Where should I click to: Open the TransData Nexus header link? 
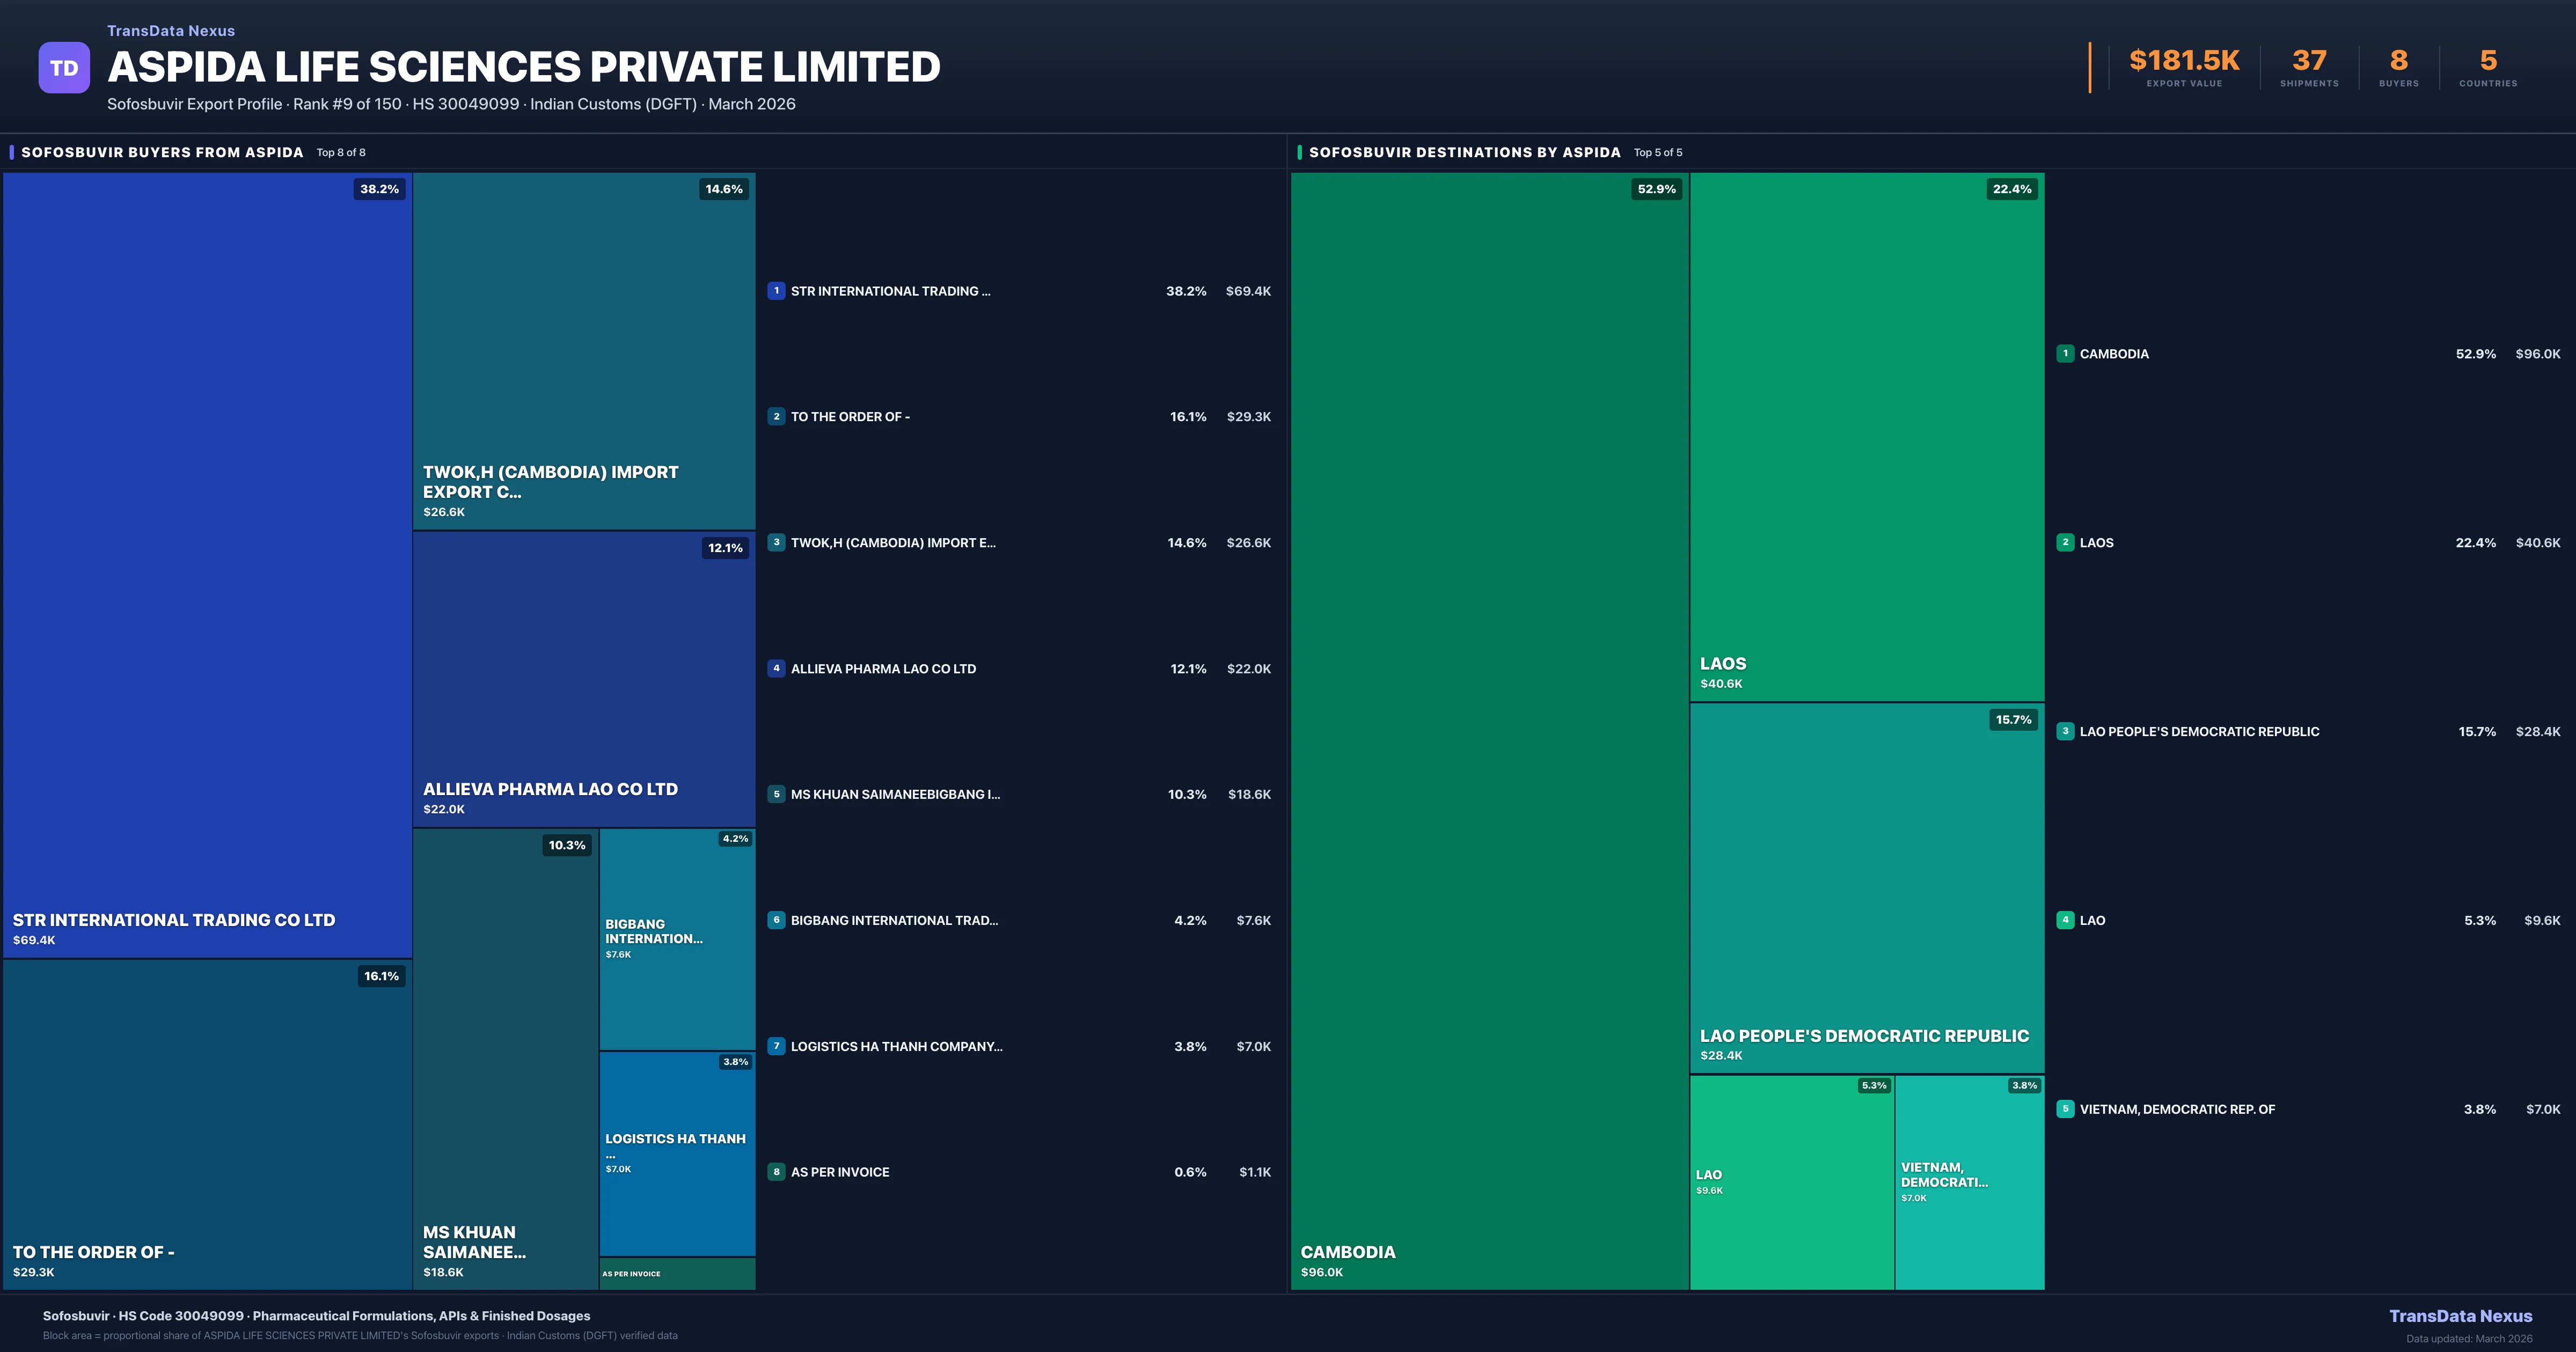pyautogui.click(x=171, y=31)
